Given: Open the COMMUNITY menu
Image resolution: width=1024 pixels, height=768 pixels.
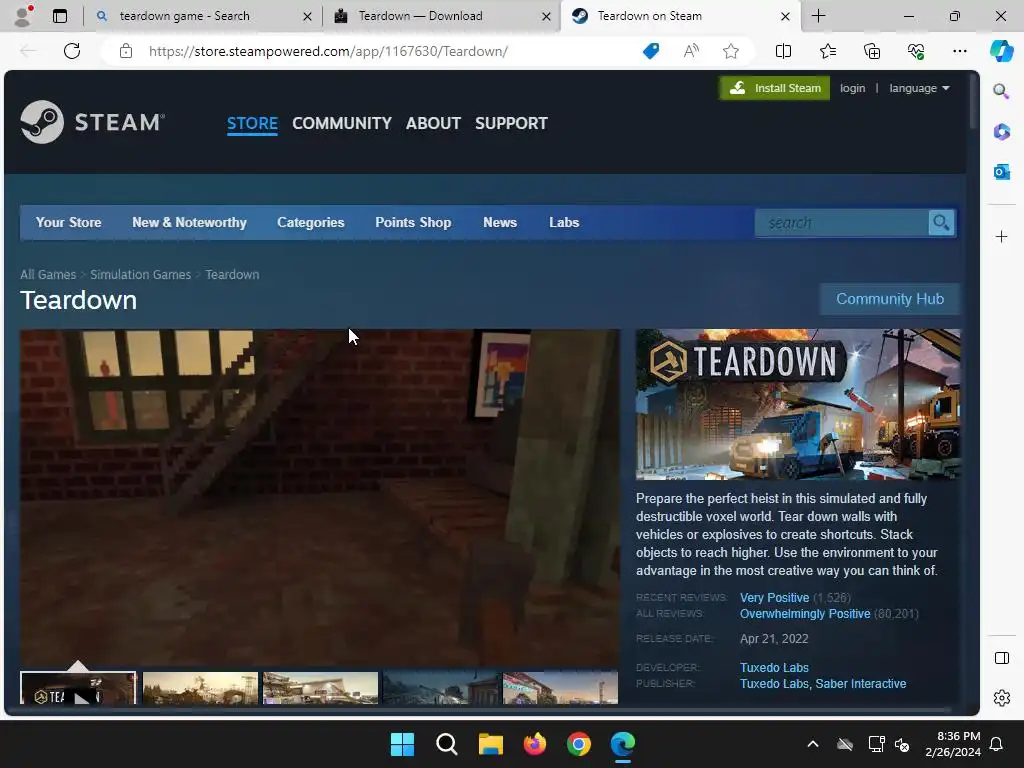Looking at the screenshot, I should [342, 123].
